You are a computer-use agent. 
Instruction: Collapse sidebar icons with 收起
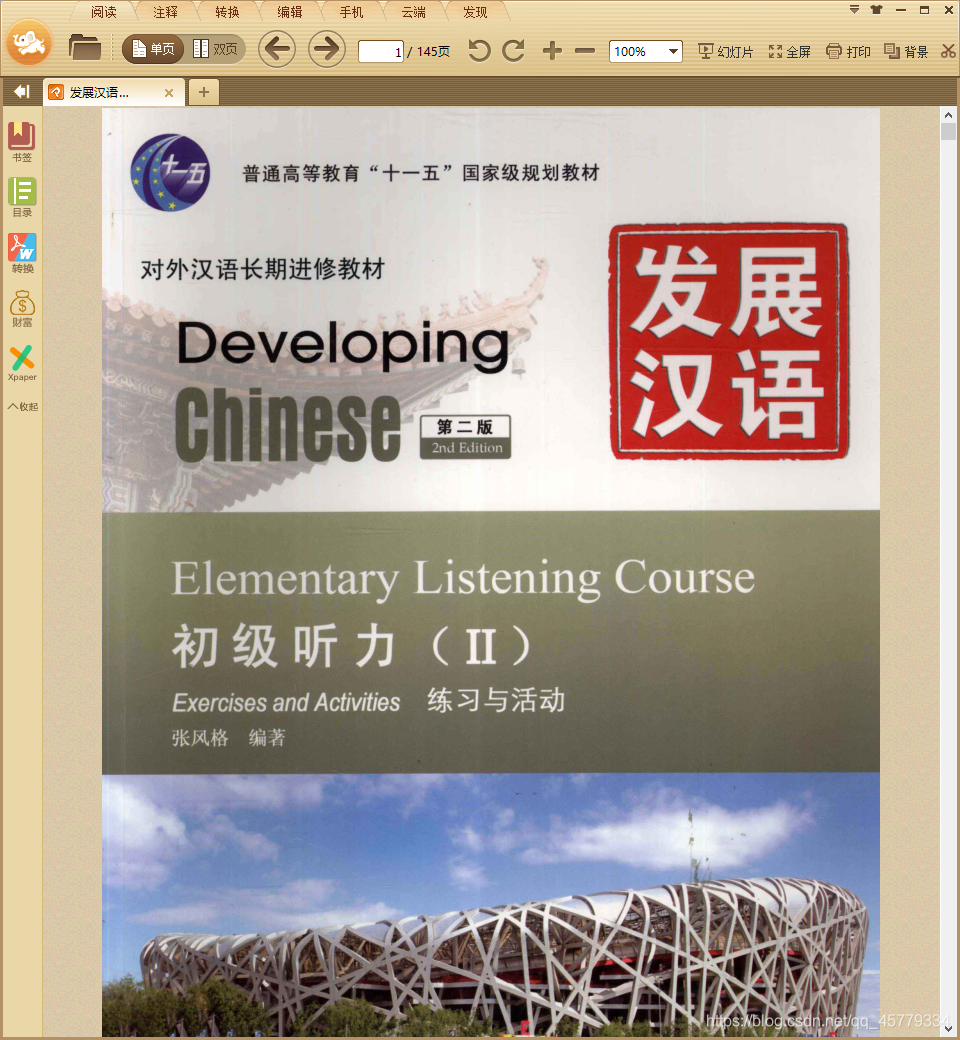click(22, 407)
